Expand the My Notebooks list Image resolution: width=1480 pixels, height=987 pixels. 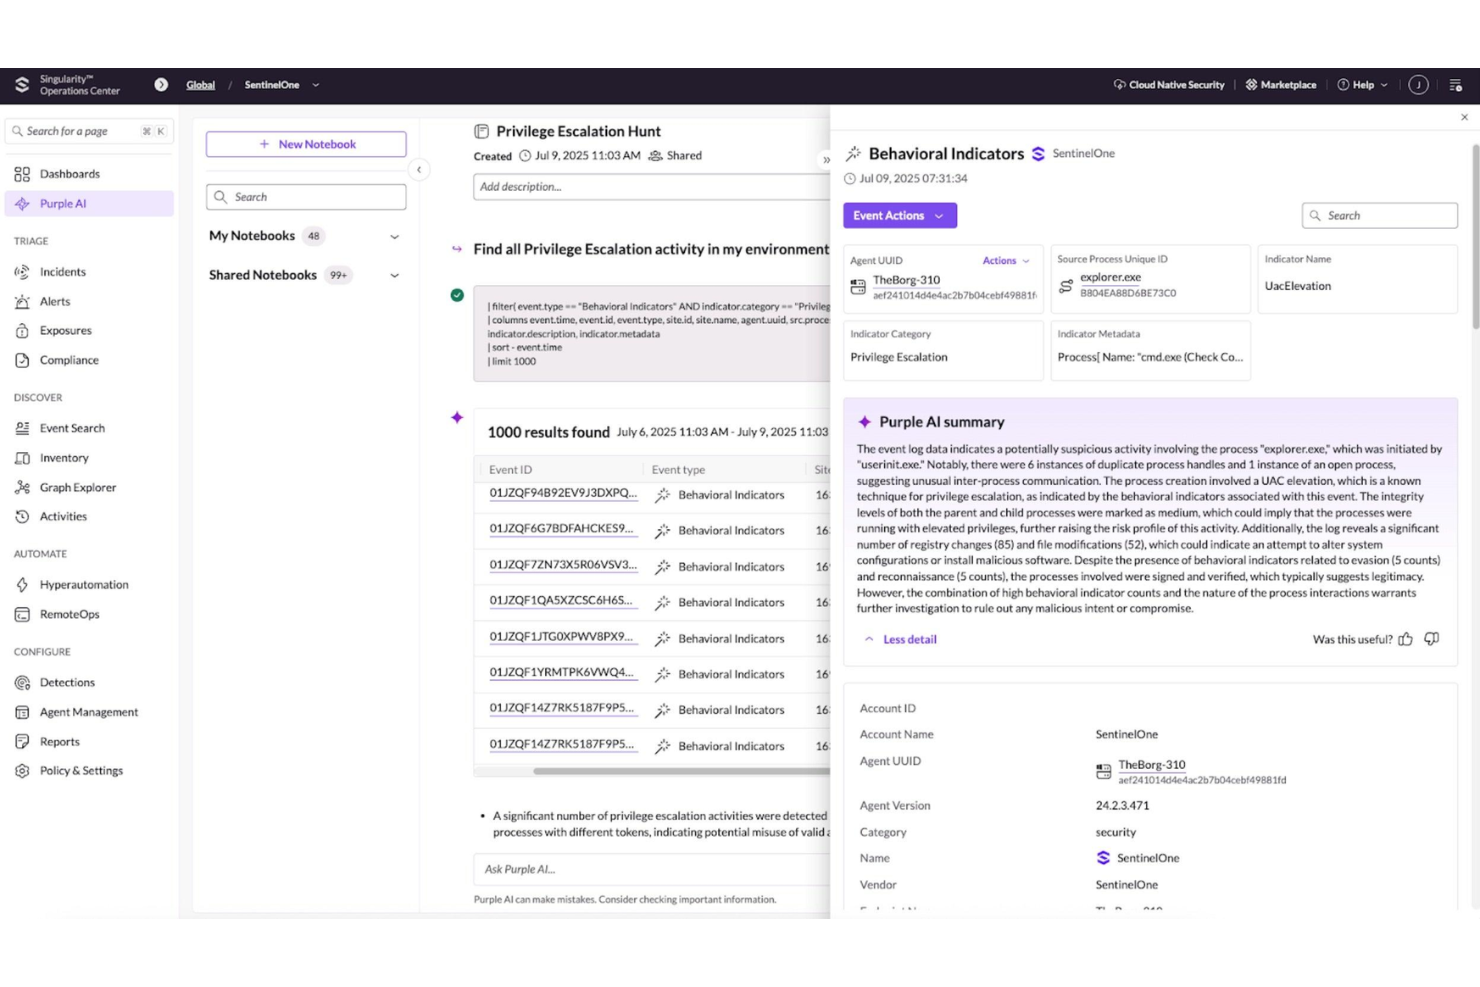pos(394,236)
